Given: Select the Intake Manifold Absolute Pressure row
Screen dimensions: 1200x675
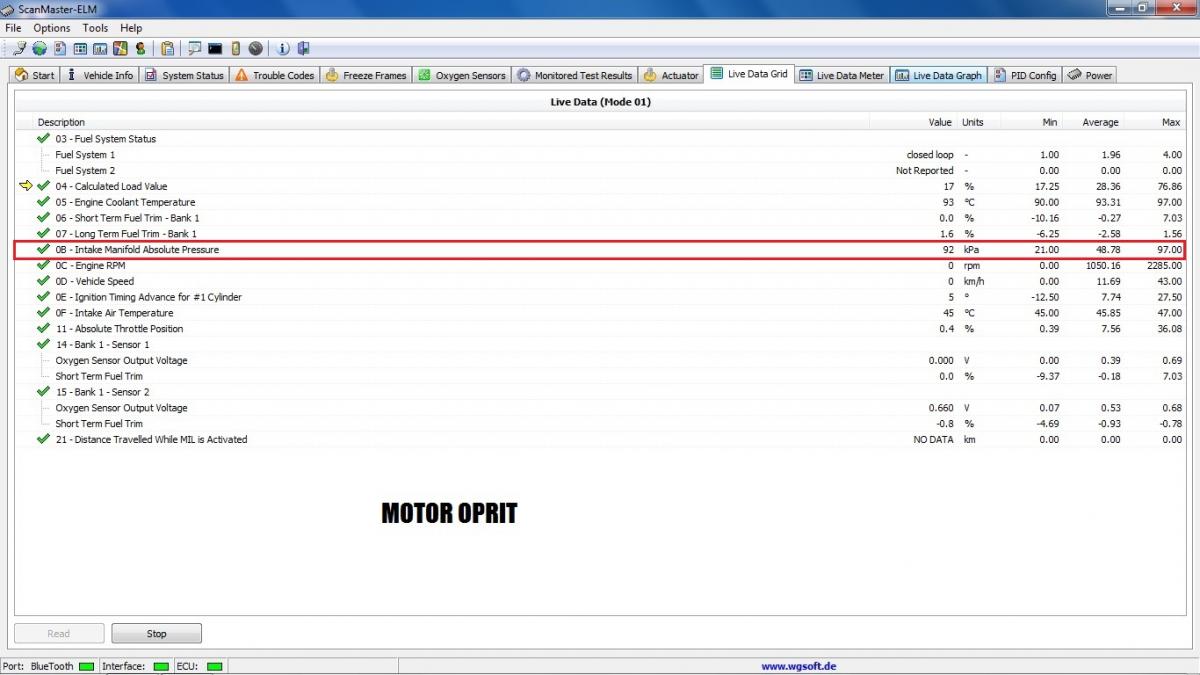Looking at the screenshot, I should [137, 249].
